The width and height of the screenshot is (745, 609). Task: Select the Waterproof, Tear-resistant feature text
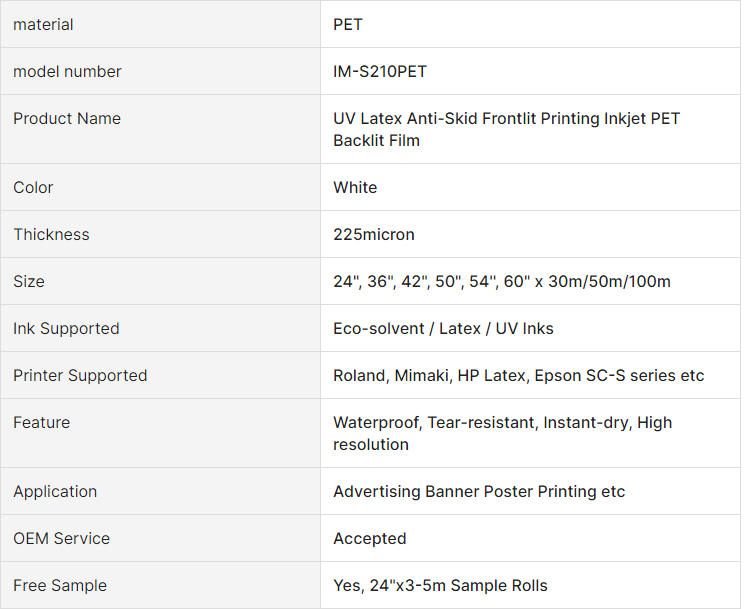point(502,433)
